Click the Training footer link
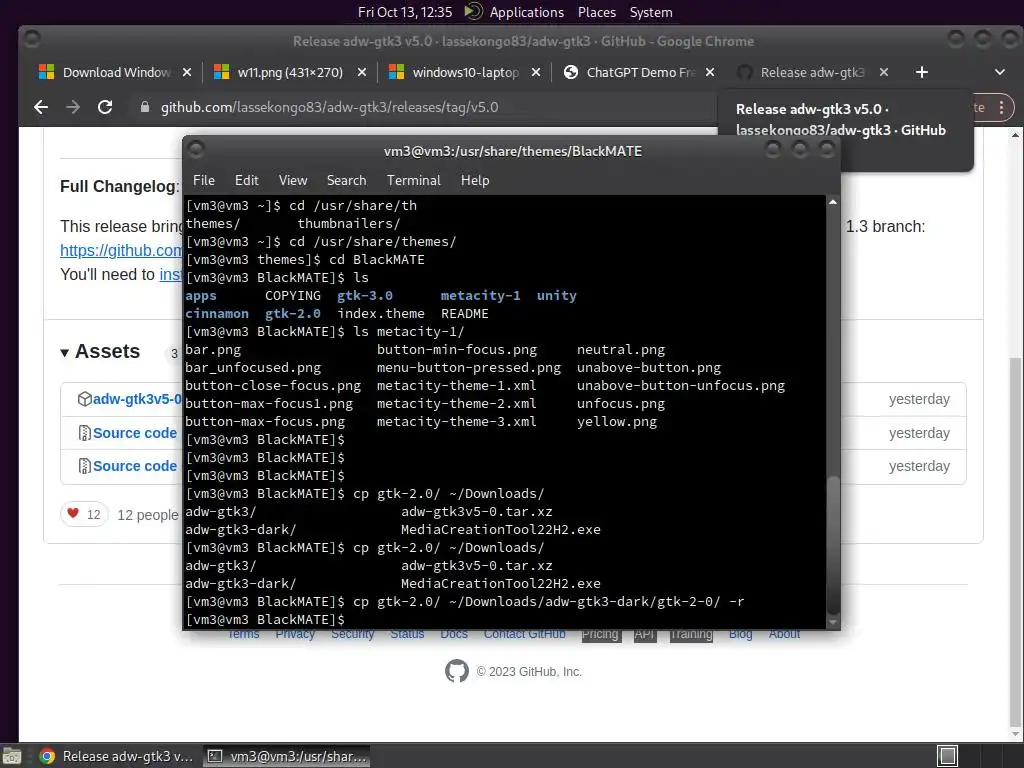Screen dimensions: 1024x768 point(691,634)
